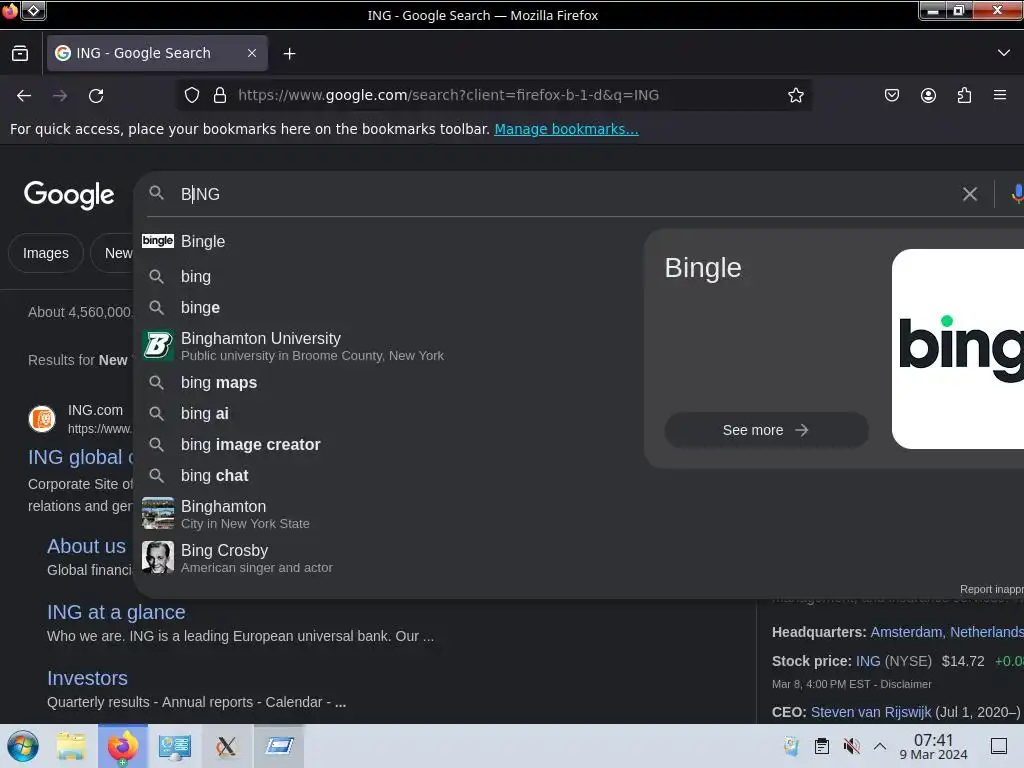The height and width of the screenshot is (768, 1024).
Task: Follow the Amsterdam, Netherlands headquarters link
Action: (947, 632)
